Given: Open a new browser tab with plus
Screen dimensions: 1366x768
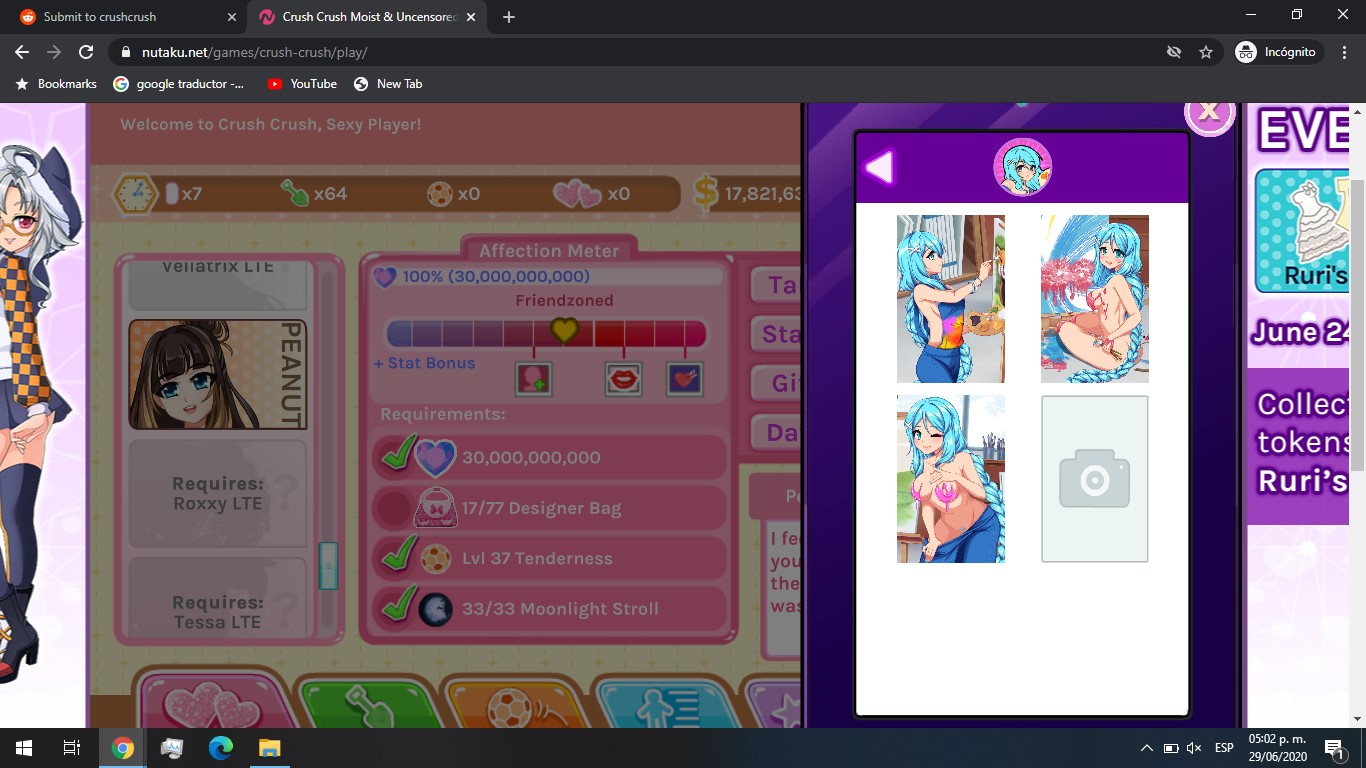Looking at the screenshot, I should point(509,17).
